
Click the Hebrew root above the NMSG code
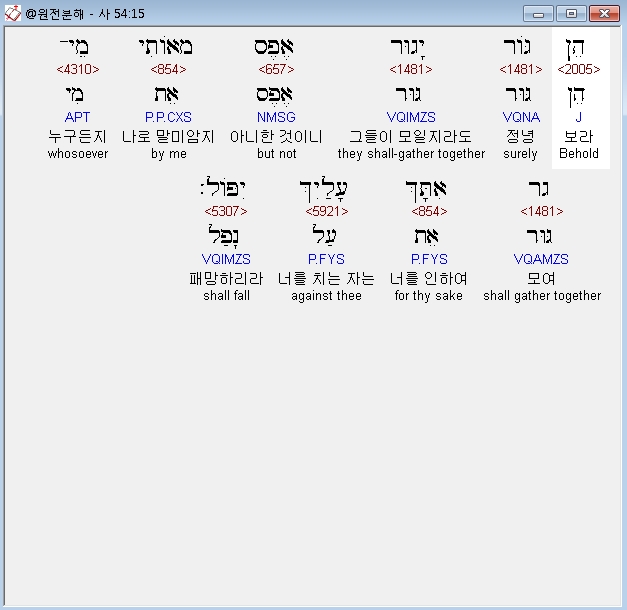point(274,95)
